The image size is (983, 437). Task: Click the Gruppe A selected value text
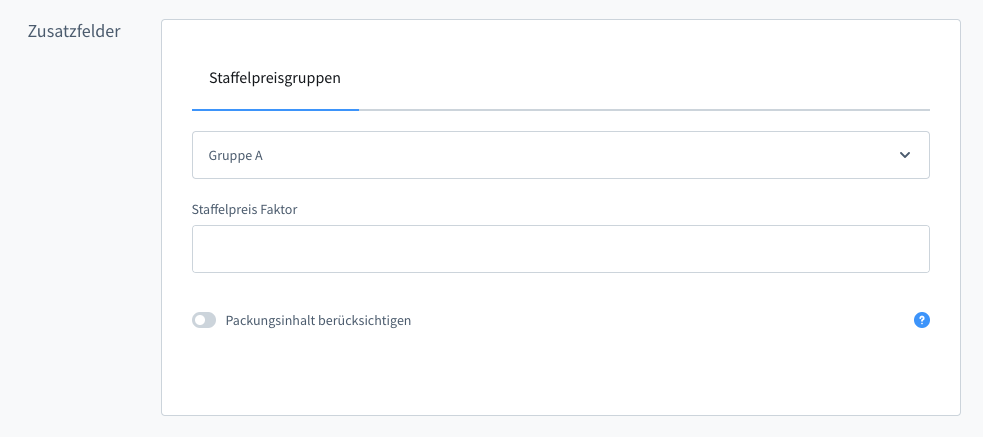click(x=236, y=156)
